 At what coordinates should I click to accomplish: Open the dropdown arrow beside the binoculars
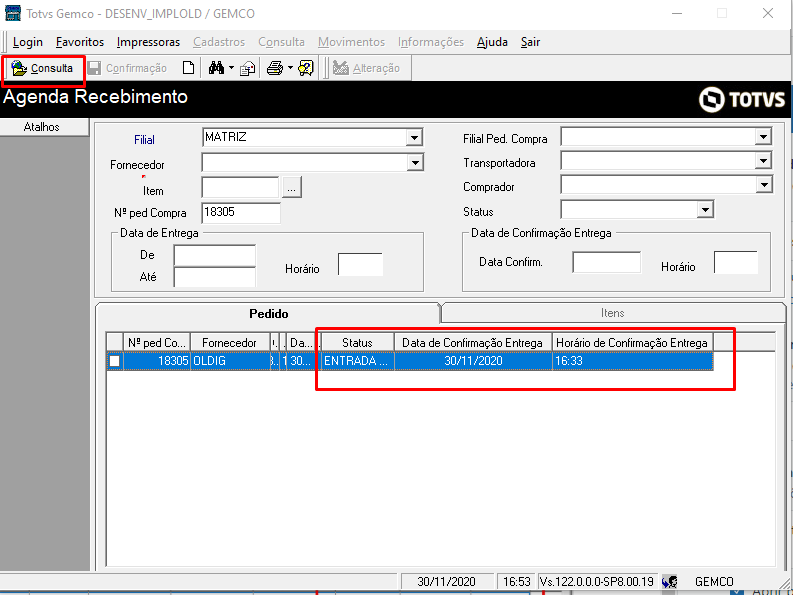coord(231,68)
